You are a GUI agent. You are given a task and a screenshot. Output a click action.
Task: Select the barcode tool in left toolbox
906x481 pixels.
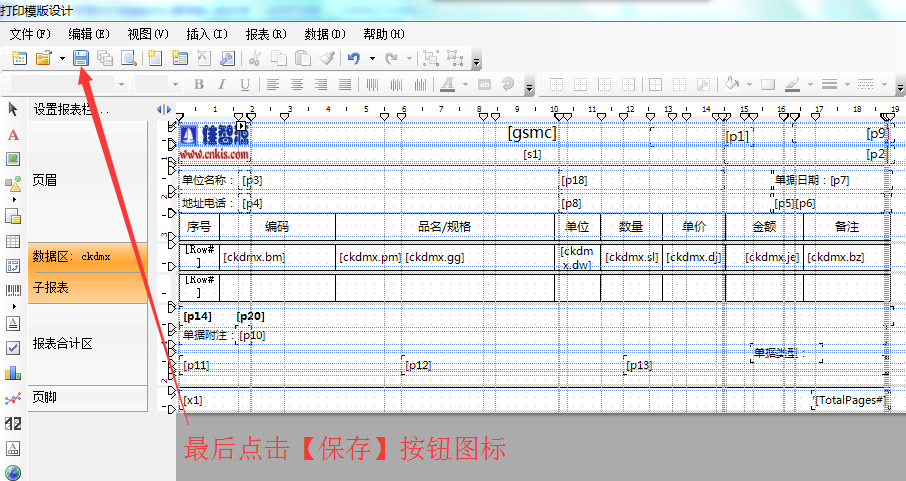coord(13,292)
